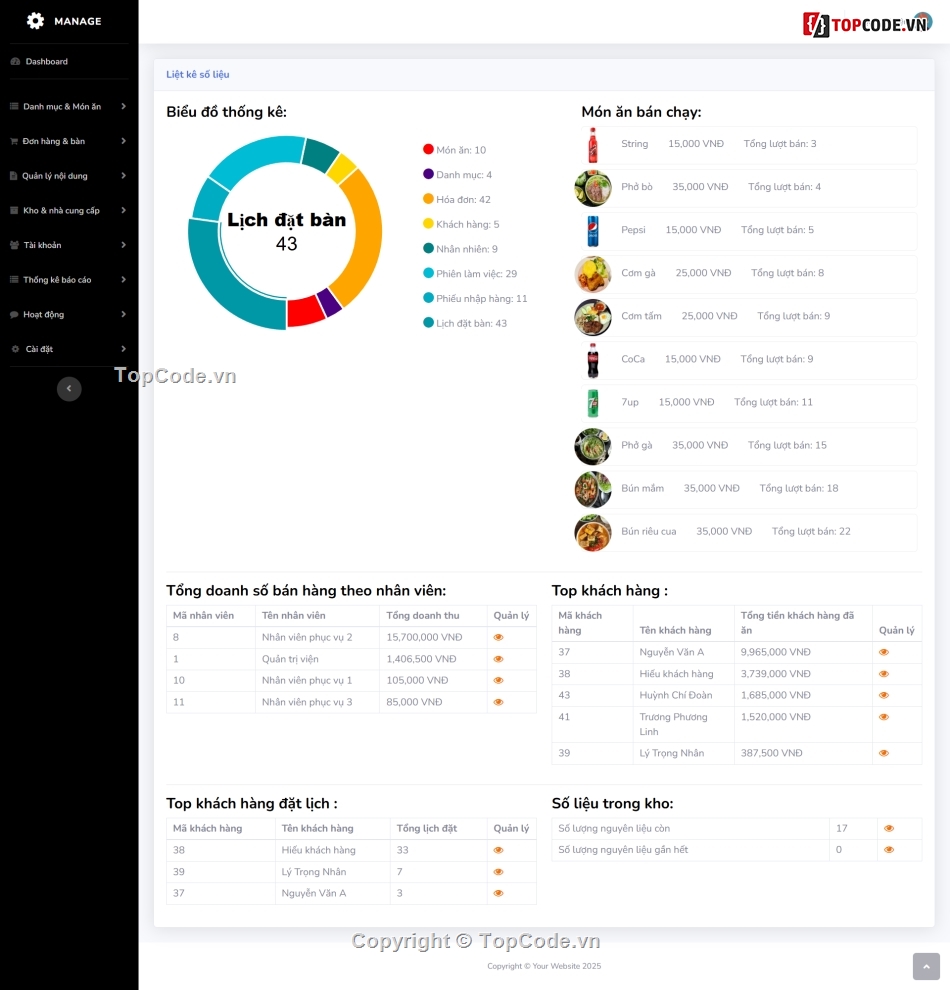This screenshot has width=950, height=990.
Task: Click the gear icon next to Cài đặt
Action: click(x=14, y=349)
